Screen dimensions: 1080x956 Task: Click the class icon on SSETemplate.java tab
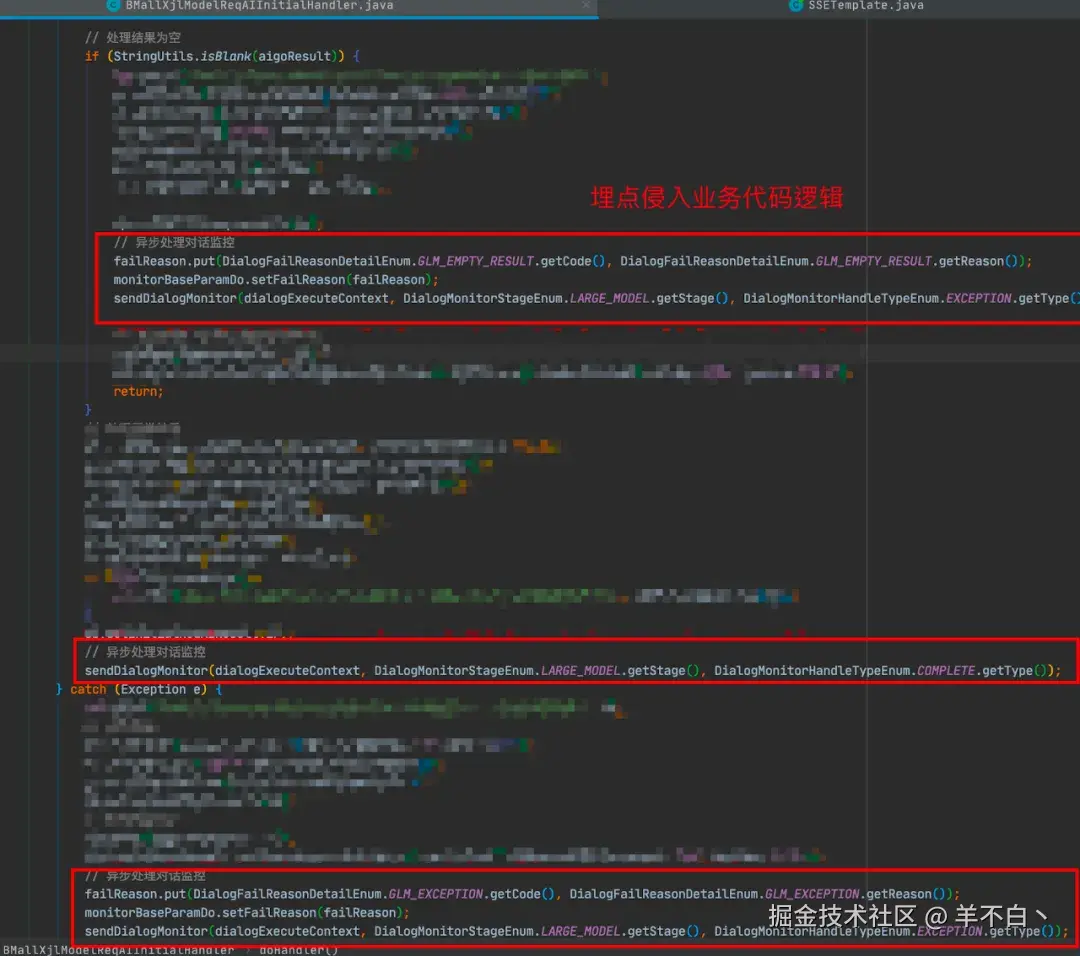coord(796,6)
